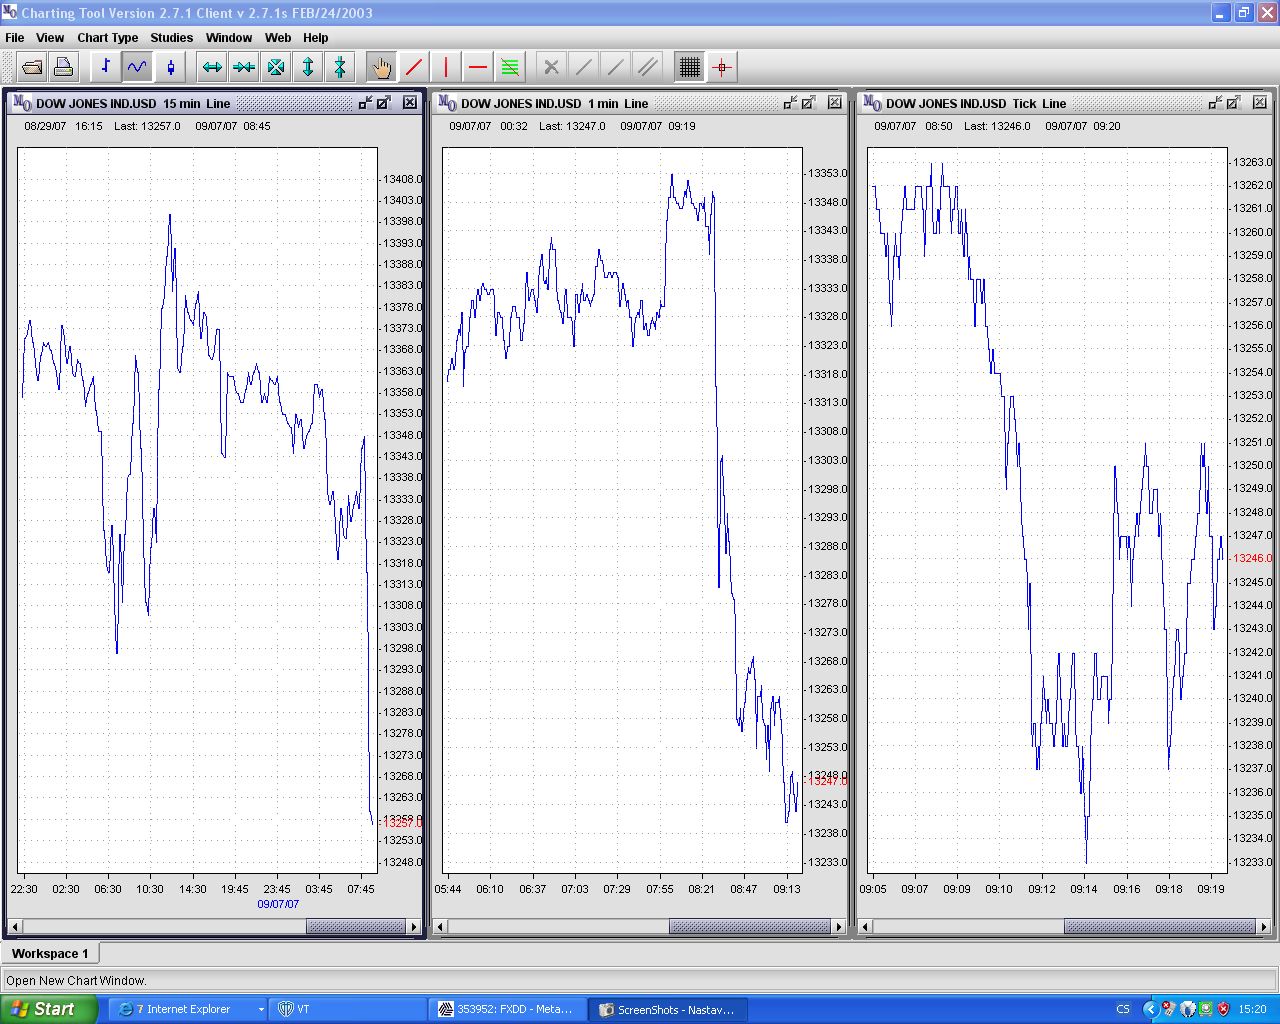Viewport: 1280px width, 1024px height.
Task: Open the File menu
Action: coord(15,38)
